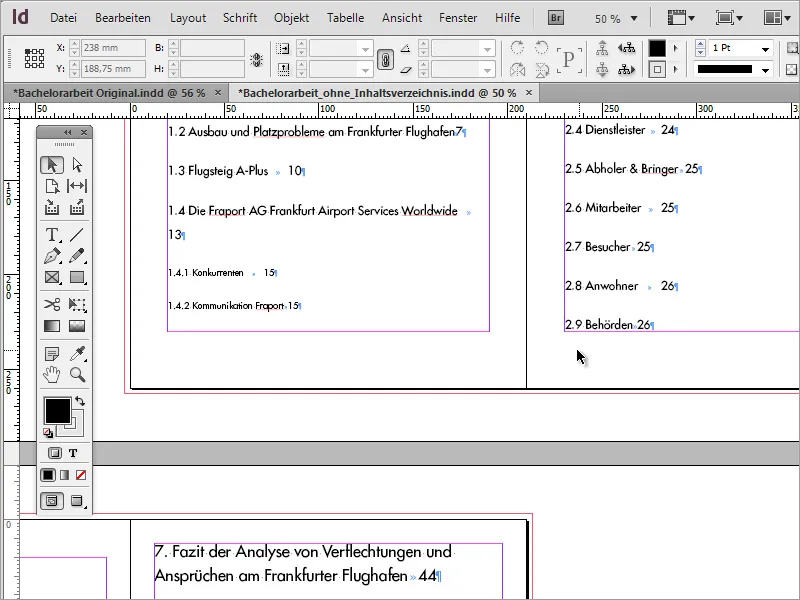Open the zoom level 50 % dropdown
Screen dimensions: 800x600
pos(633,18)
